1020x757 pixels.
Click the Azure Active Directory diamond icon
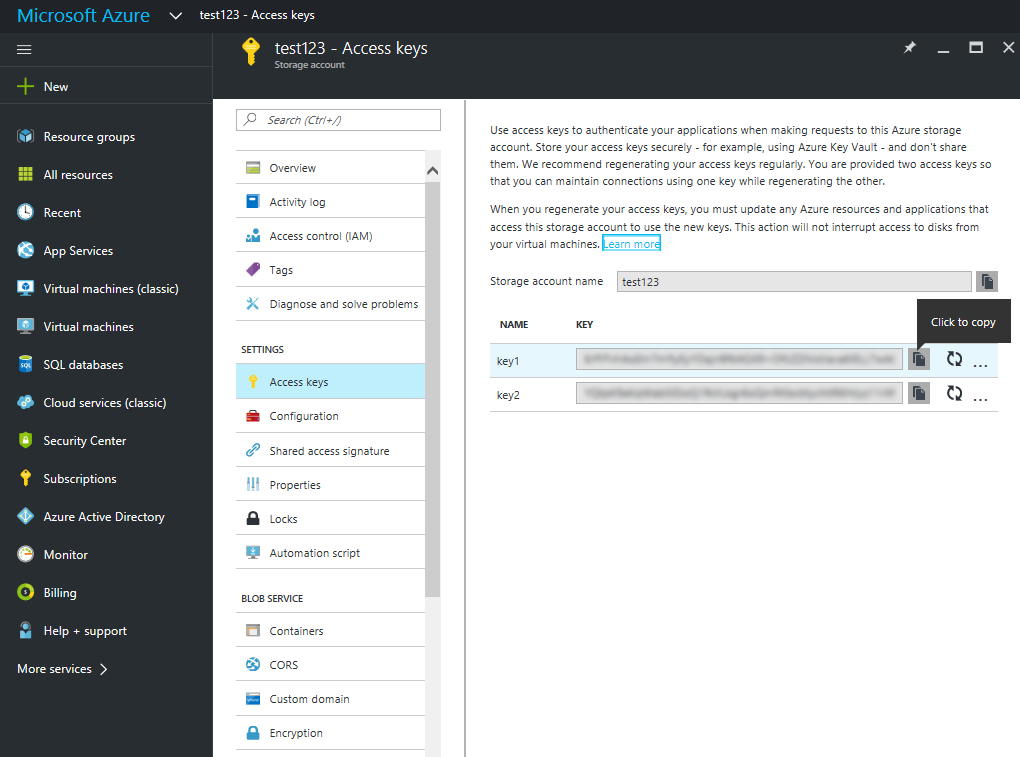coord(25,516)
